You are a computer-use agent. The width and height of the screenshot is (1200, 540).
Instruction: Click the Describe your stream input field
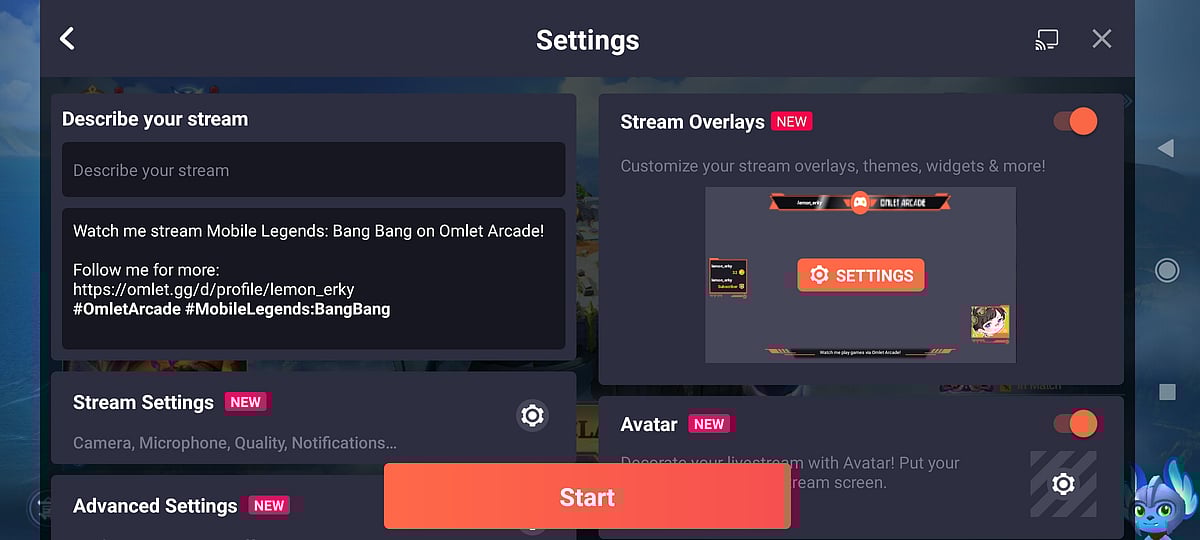pyautogui.click(x=313, y=170)
